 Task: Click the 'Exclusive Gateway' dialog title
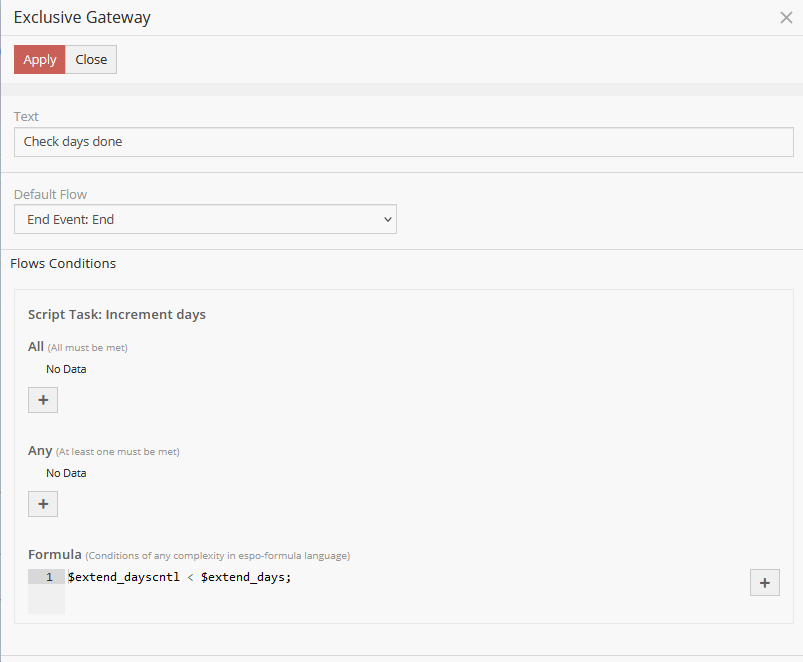(x=82, y=17)
